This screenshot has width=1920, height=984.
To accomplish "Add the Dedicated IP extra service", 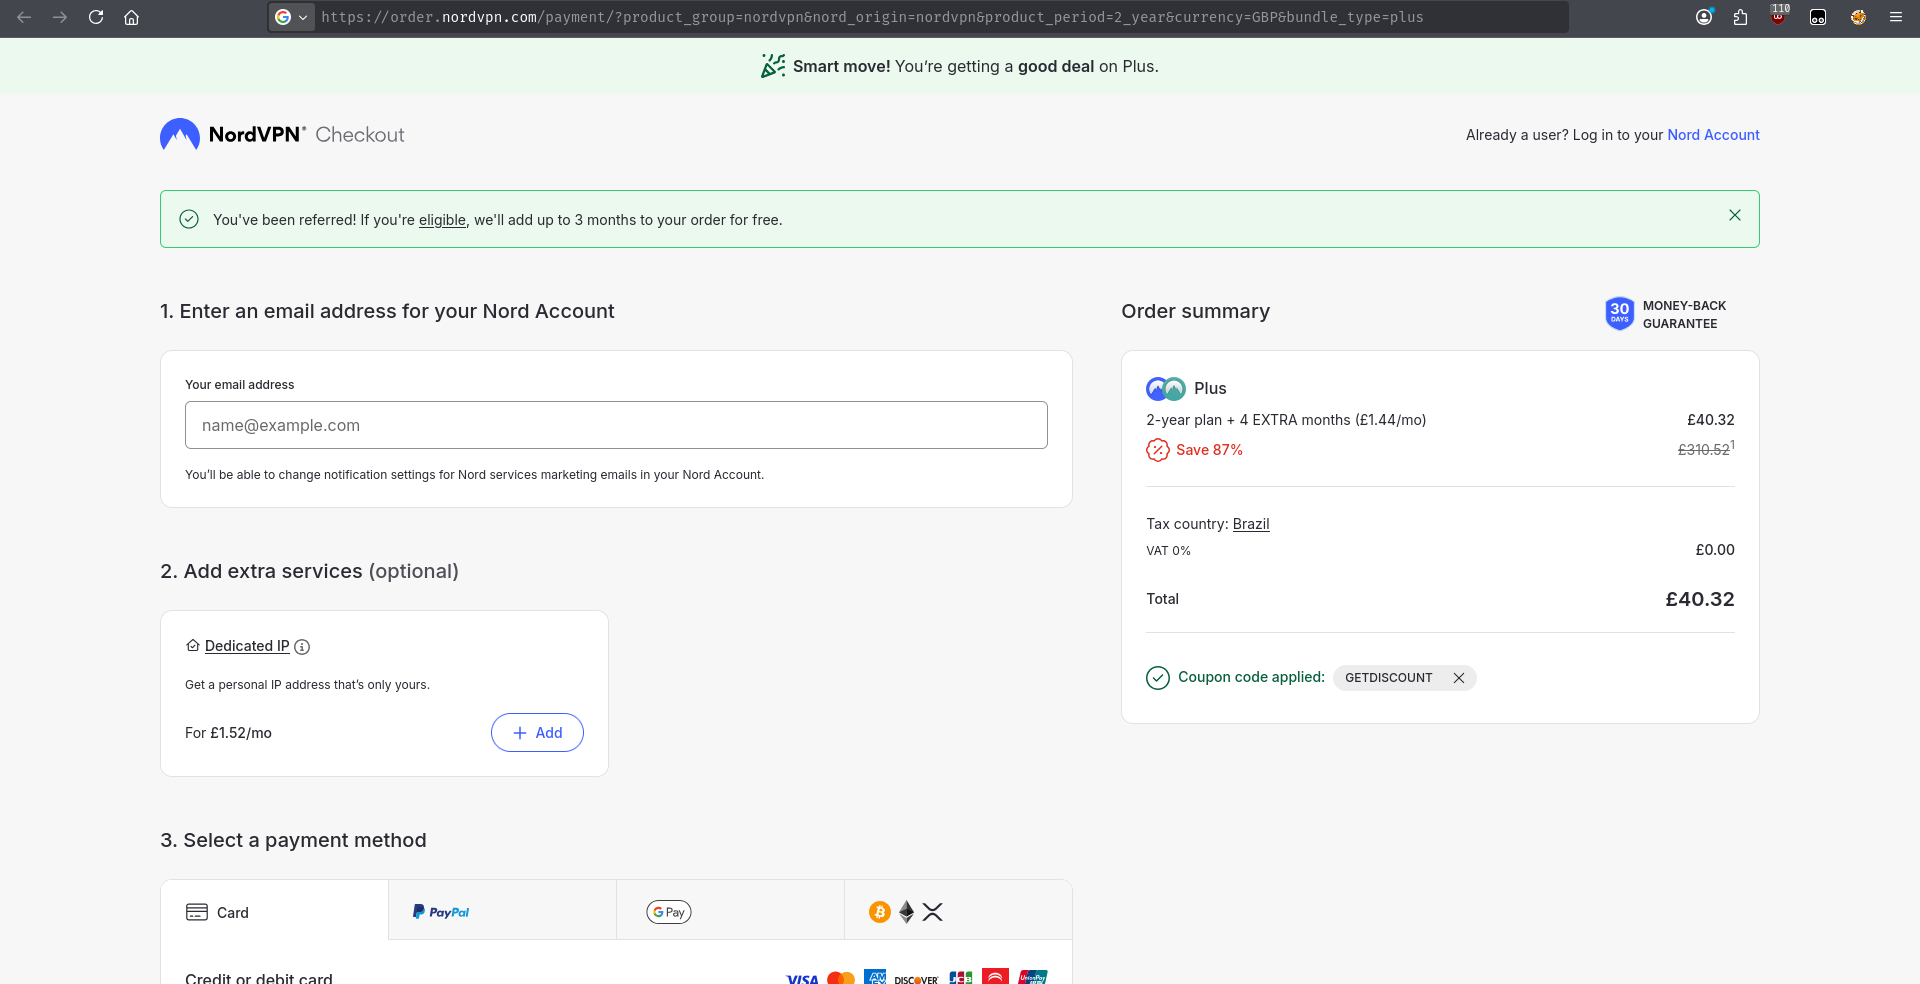I will pyautogui.click(x=537, y=732).
